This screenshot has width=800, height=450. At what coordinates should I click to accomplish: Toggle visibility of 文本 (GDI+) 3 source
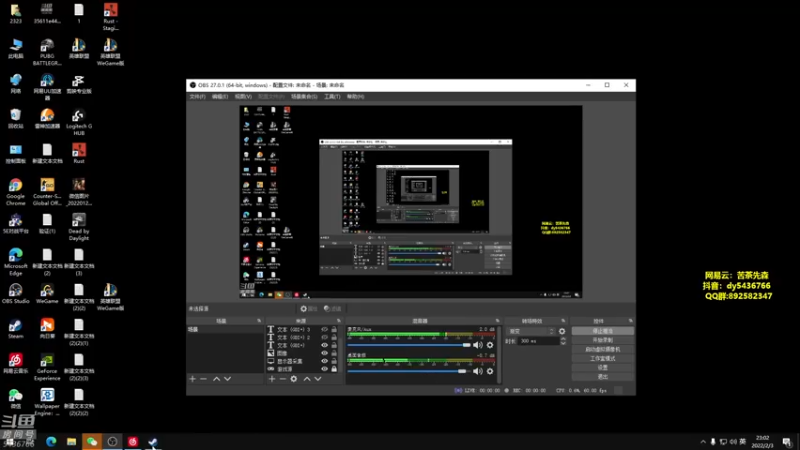coord(324,330)
